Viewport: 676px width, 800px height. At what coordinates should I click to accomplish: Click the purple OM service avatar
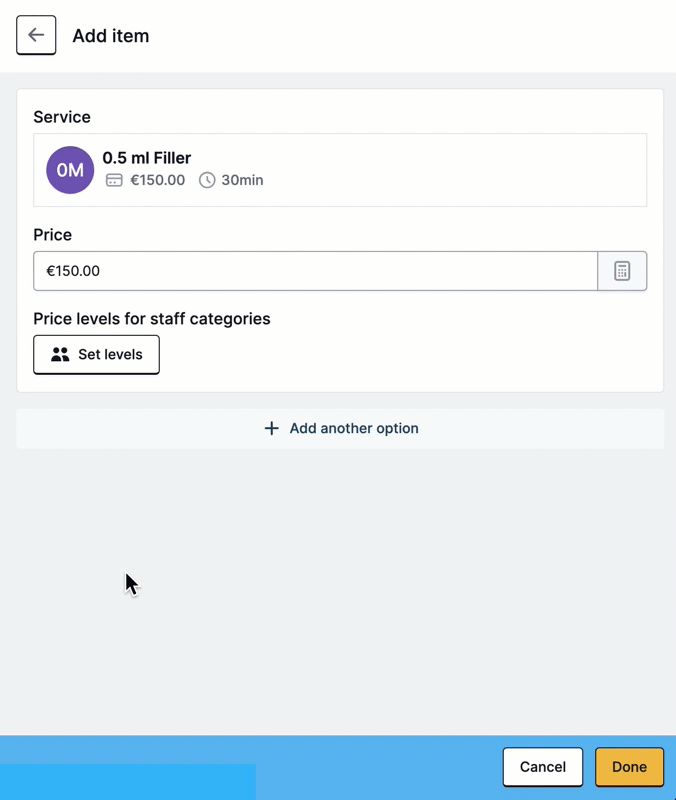click(70, 170)
